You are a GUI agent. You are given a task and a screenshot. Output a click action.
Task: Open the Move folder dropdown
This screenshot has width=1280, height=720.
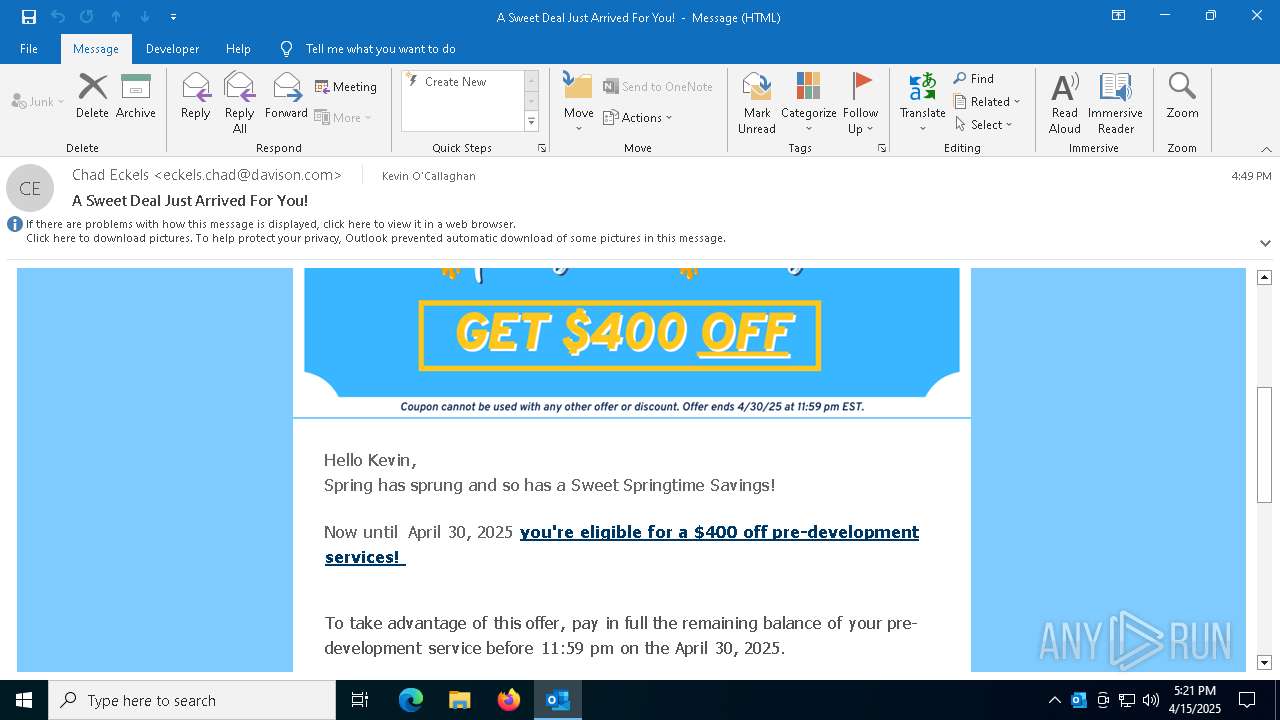coord(579,102)
